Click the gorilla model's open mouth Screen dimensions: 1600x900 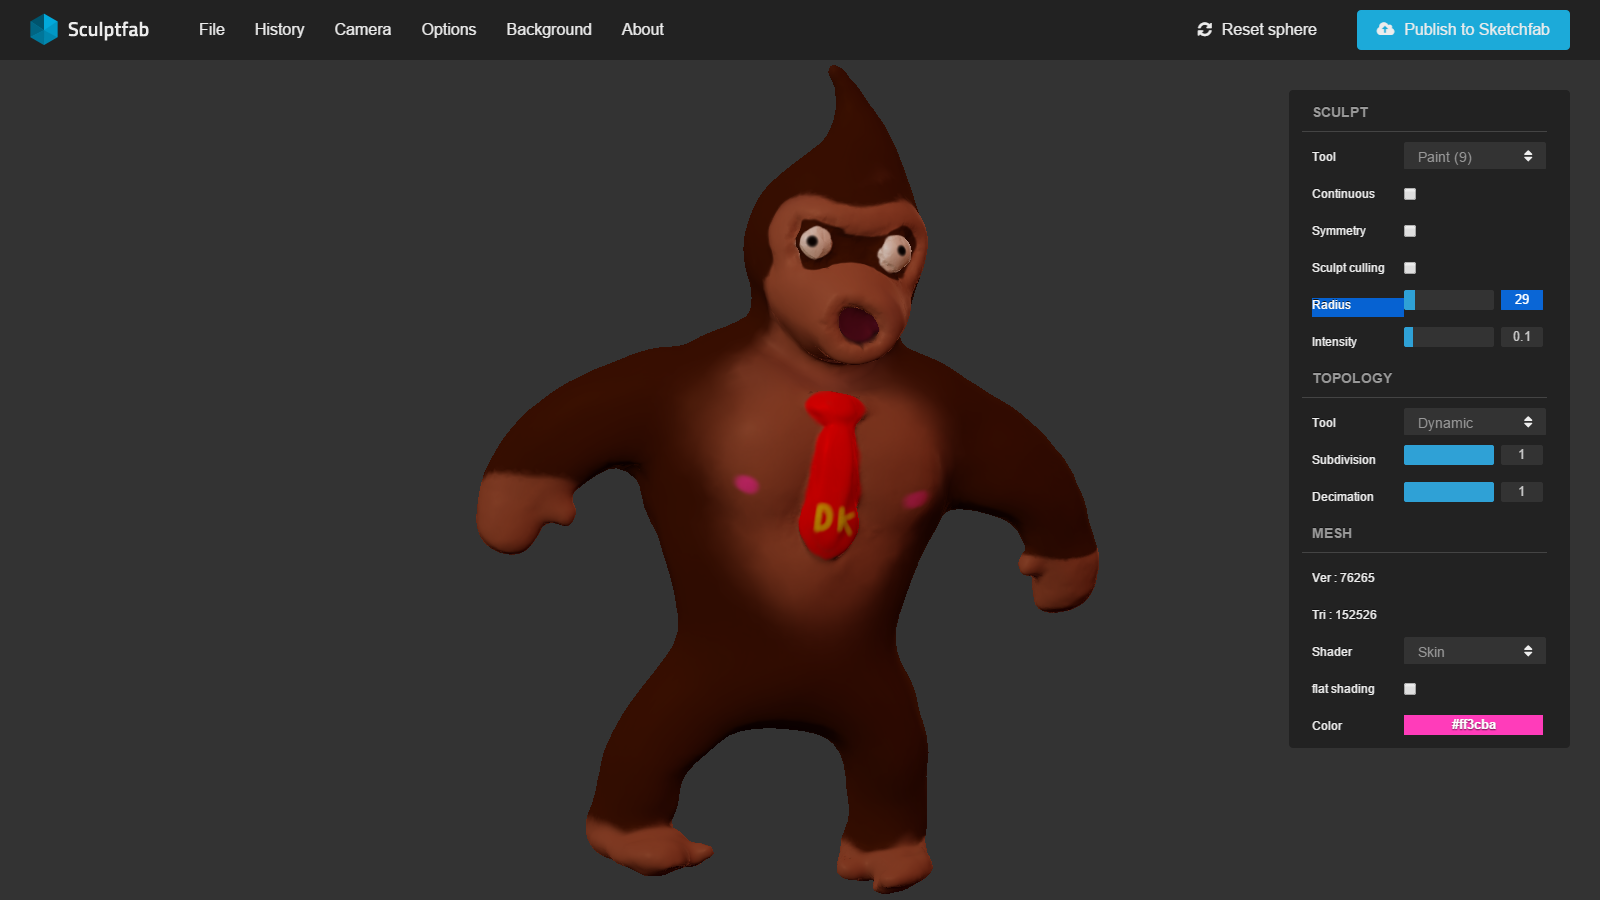[x=858, y=324]
